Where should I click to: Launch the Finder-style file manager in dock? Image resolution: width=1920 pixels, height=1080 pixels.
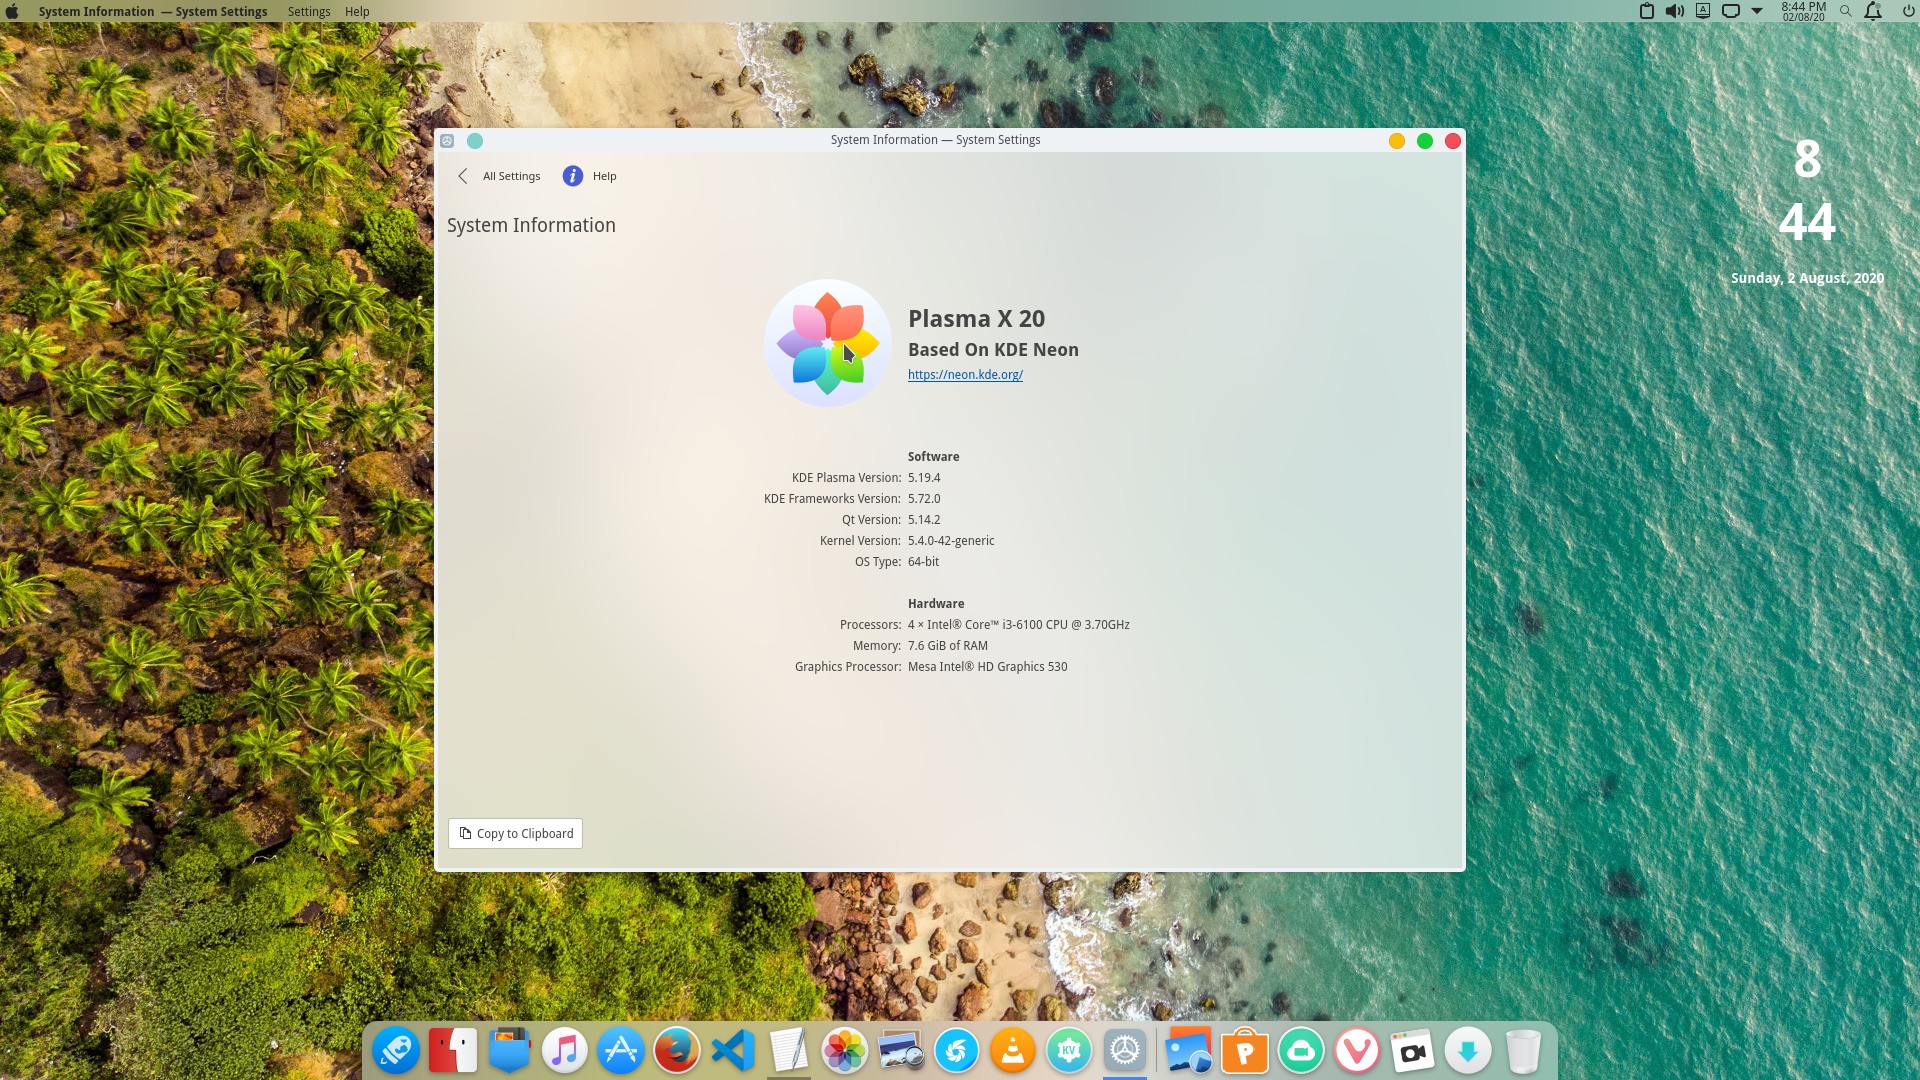click(x=453, y=1051)
